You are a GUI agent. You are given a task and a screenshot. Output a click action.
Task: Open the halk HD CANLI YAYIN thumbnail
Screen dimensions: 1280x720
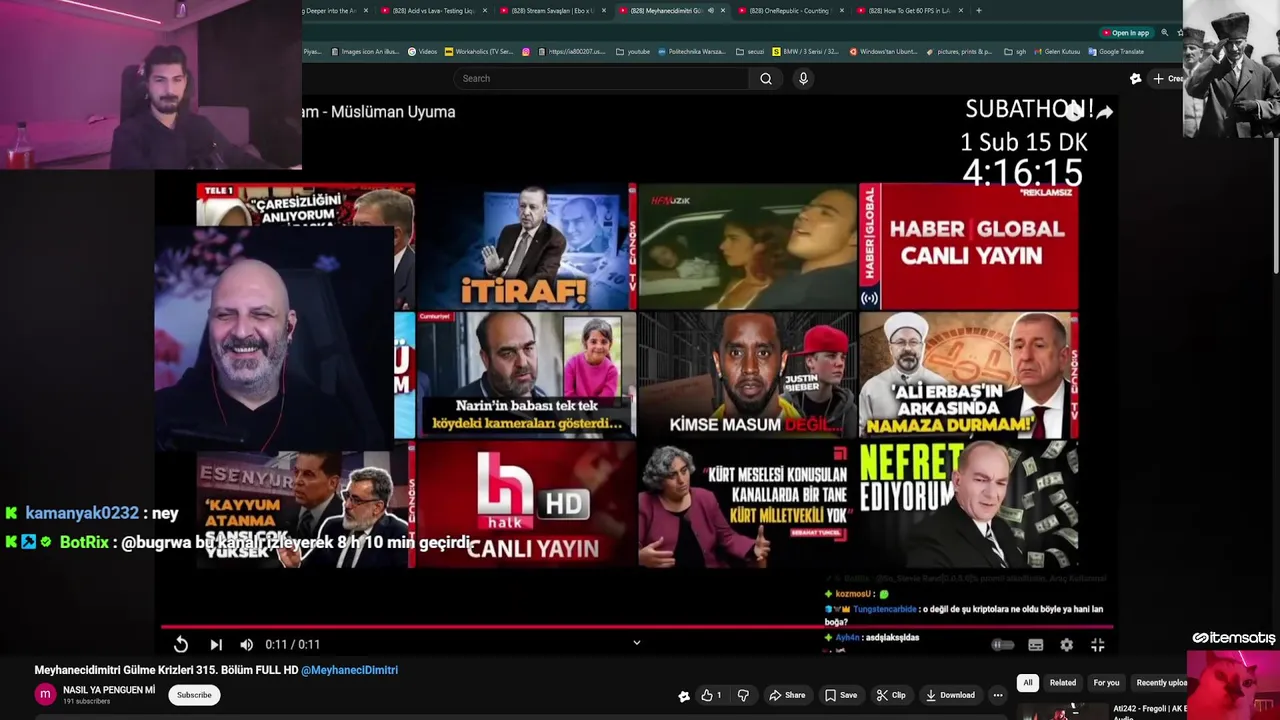tap(527, 505)
